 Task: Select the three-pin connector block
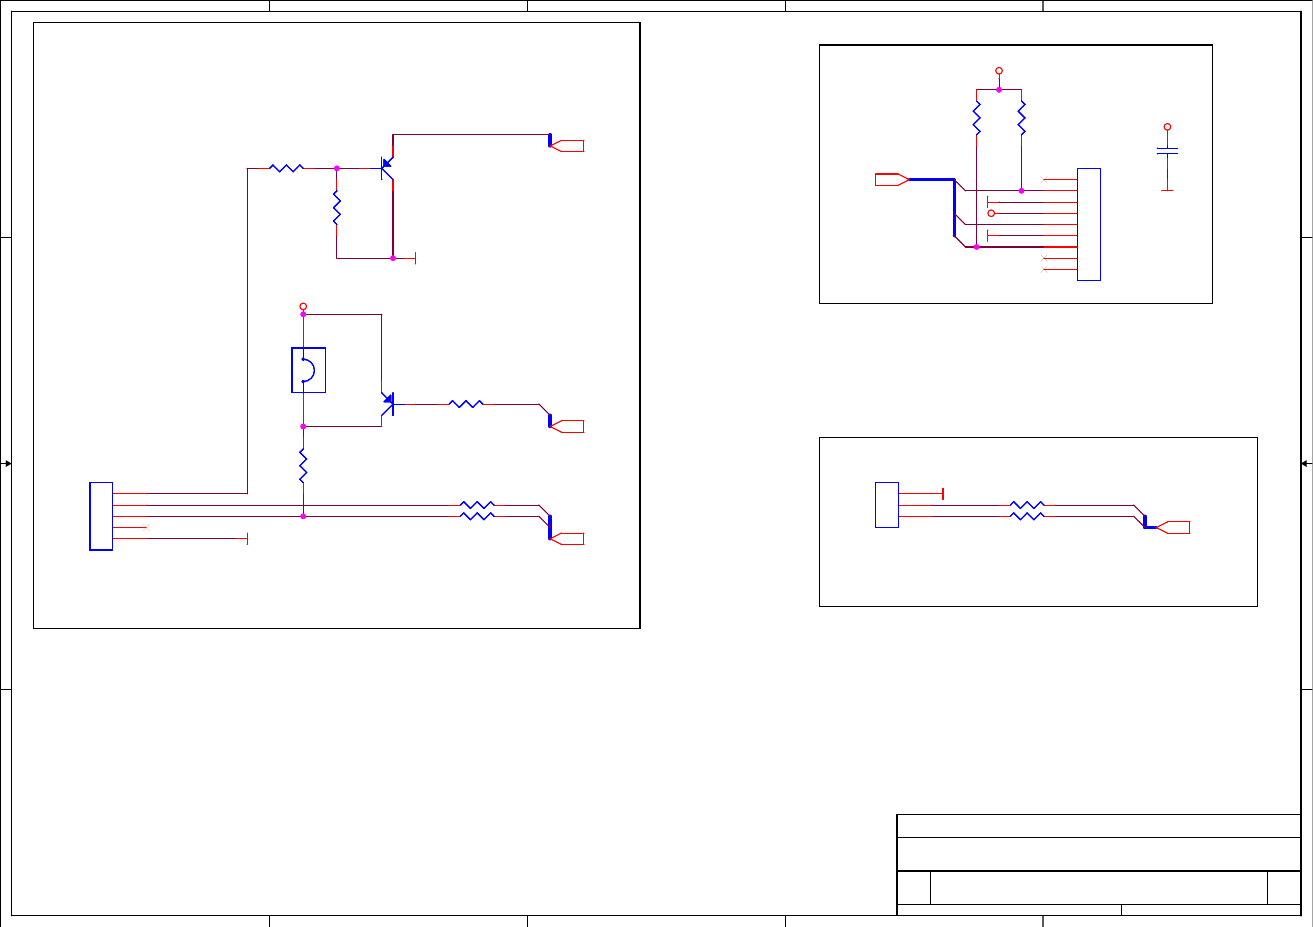887,505
